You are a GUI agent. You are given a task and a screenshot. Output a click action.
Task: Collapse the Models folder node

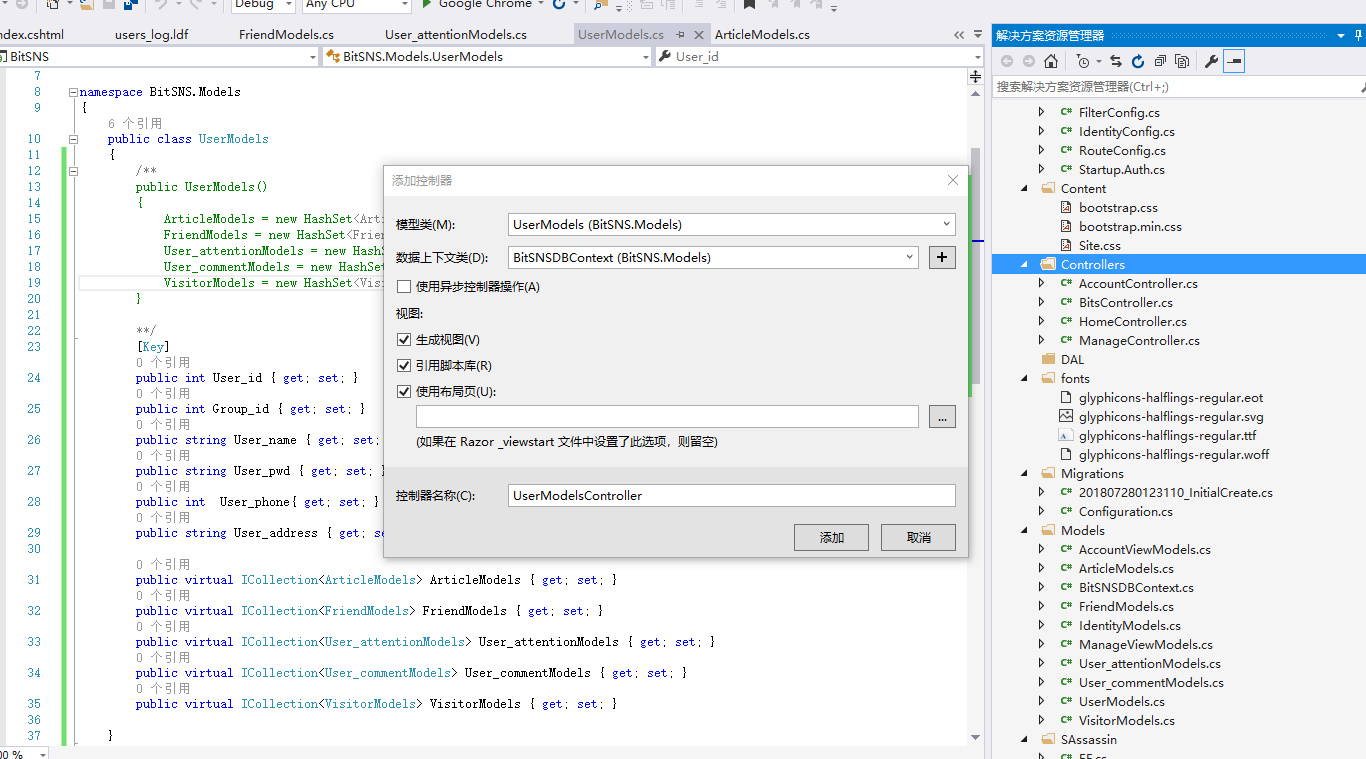(1024, 530)
